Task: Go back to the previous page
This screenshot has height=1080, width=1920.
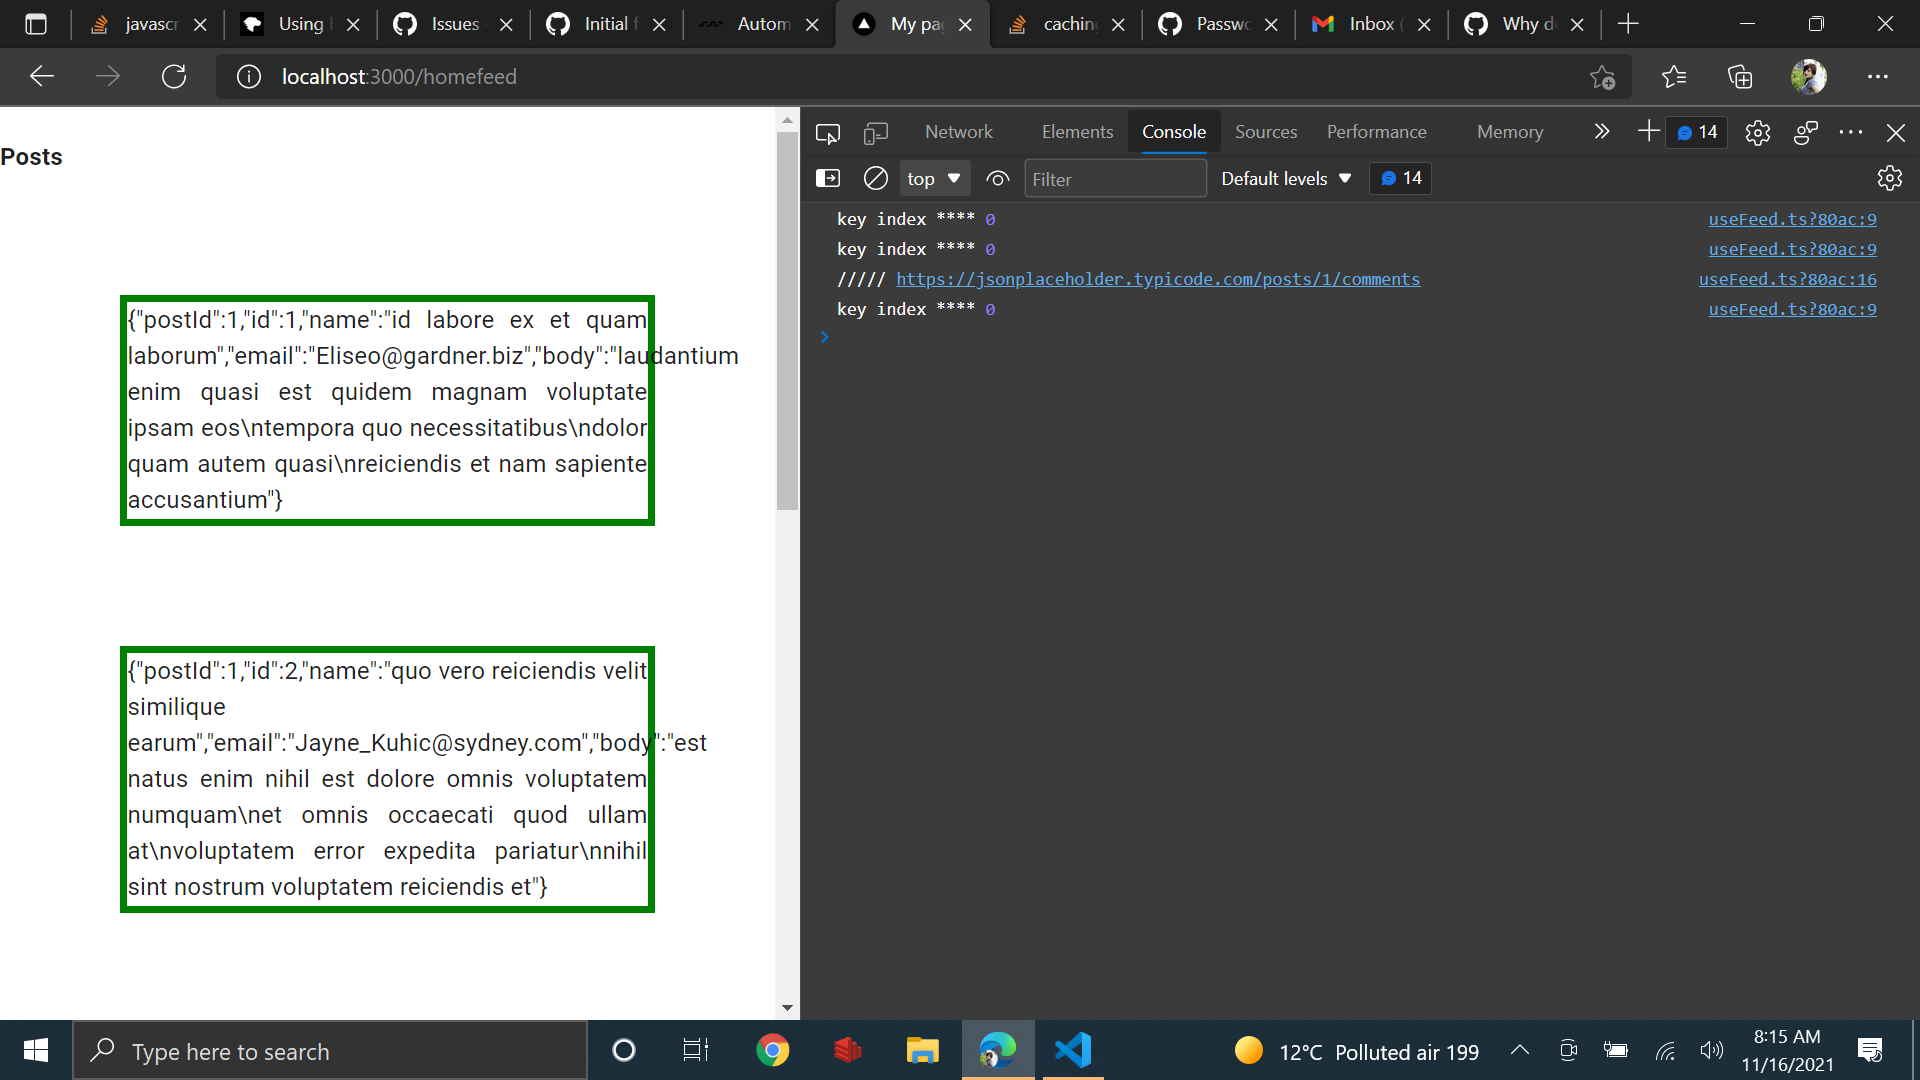Action: [42, 76]
